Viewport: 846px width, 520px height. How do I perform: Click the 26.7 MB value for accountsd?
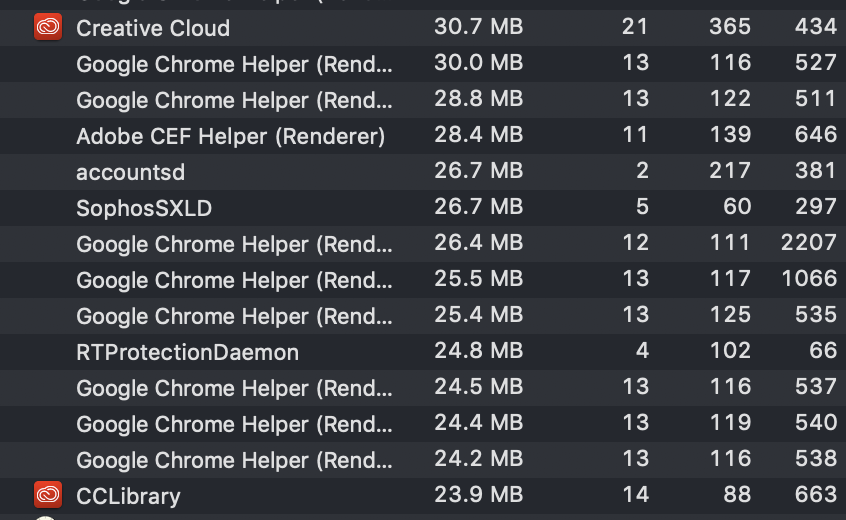coord(479,170)
